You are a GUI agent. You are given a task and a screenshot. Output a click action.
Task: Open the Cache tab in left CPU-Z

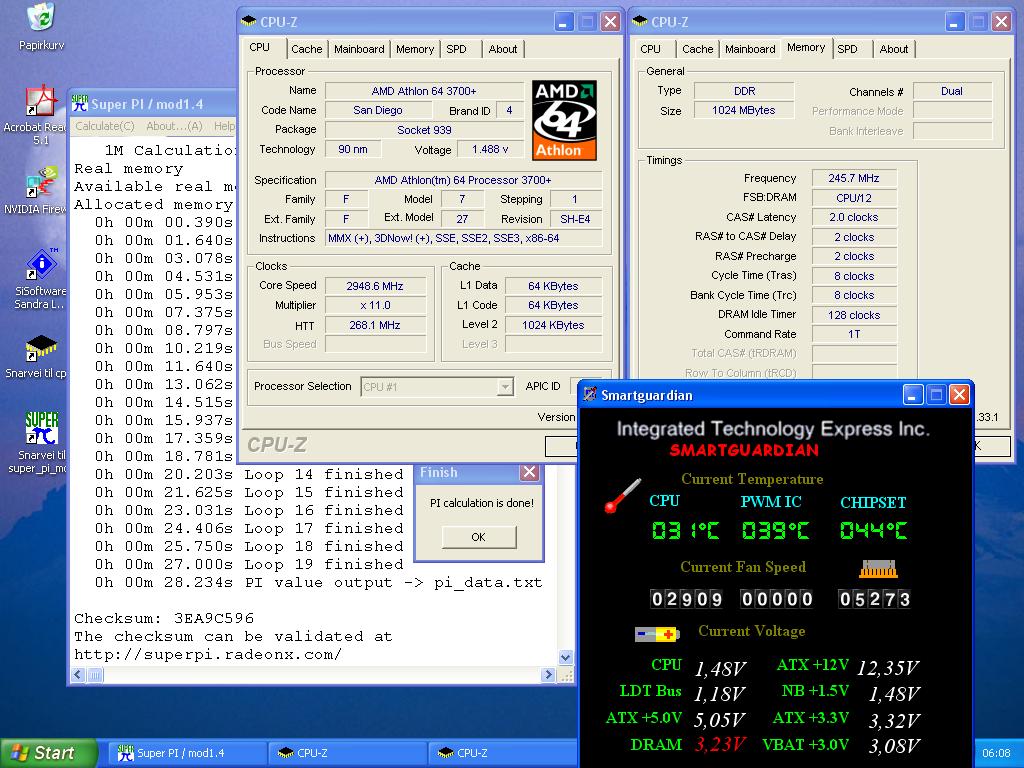306,49
